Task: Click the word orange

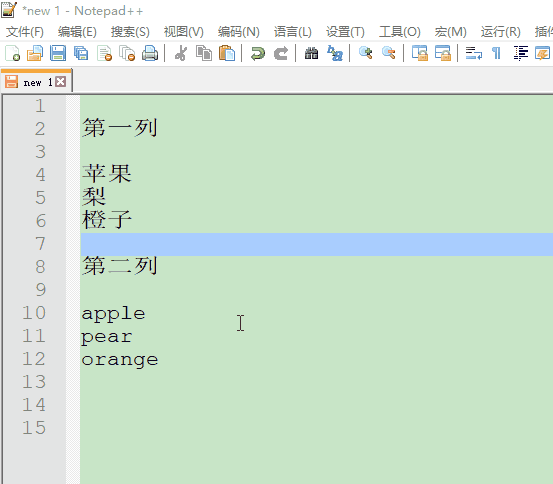Action: tap(120, 360)
